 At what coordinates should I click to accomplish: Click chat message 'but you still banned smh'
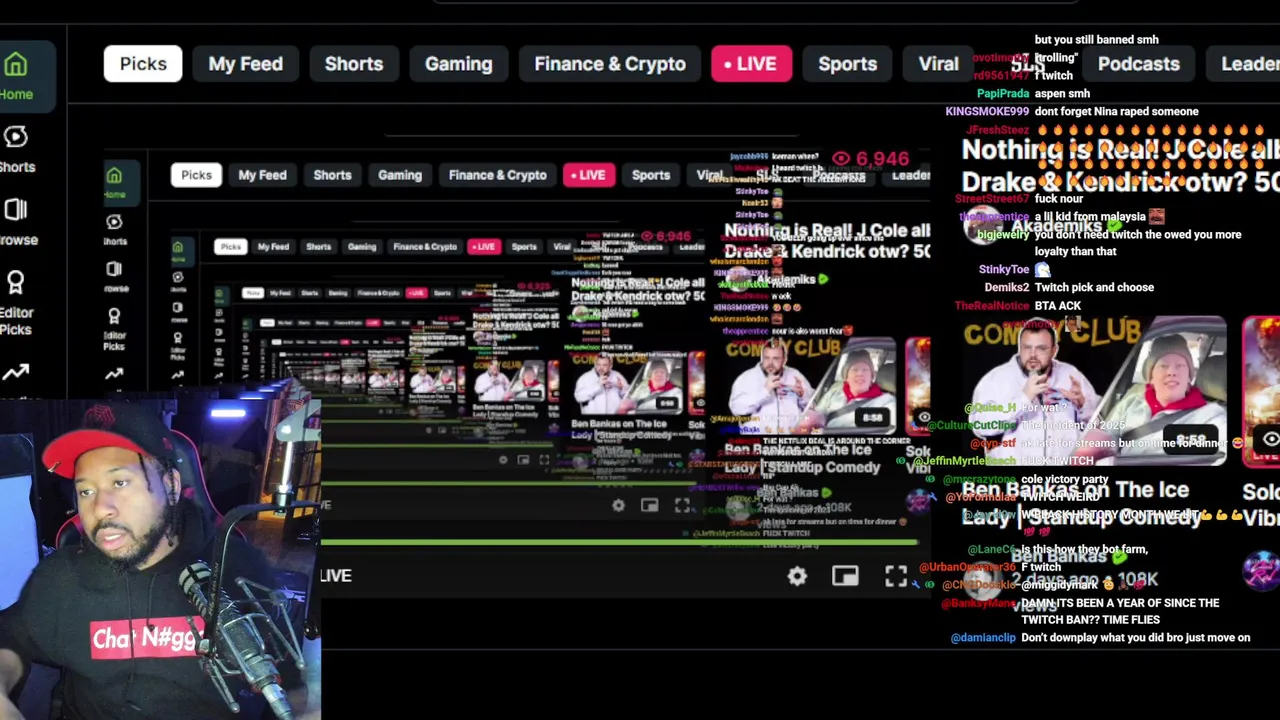coord(1096,40)
